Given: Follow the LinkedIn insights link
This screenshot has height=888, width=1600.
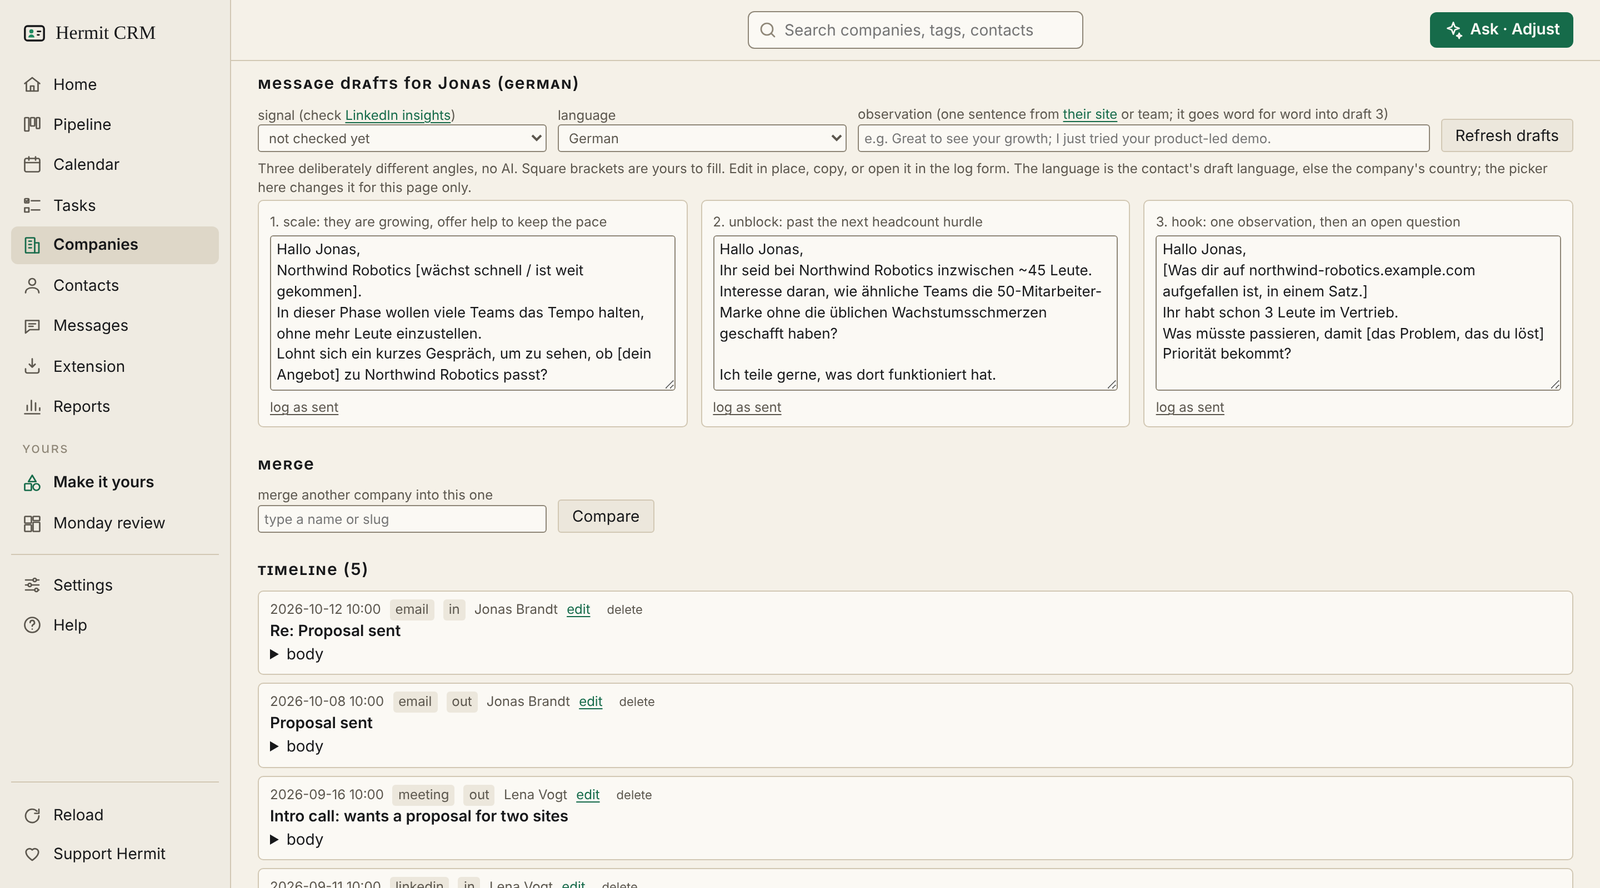Looking at the screenshot, I should pos(398,115).
